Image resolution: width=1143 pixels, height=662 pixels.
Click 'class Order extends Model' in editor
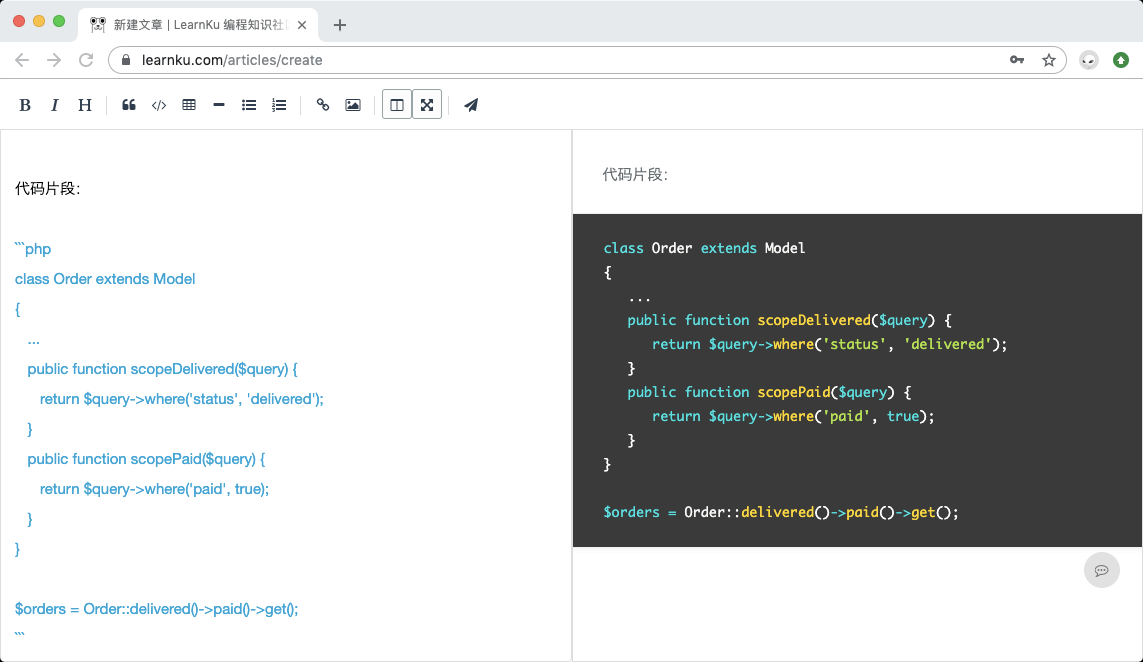coord(105,279)
